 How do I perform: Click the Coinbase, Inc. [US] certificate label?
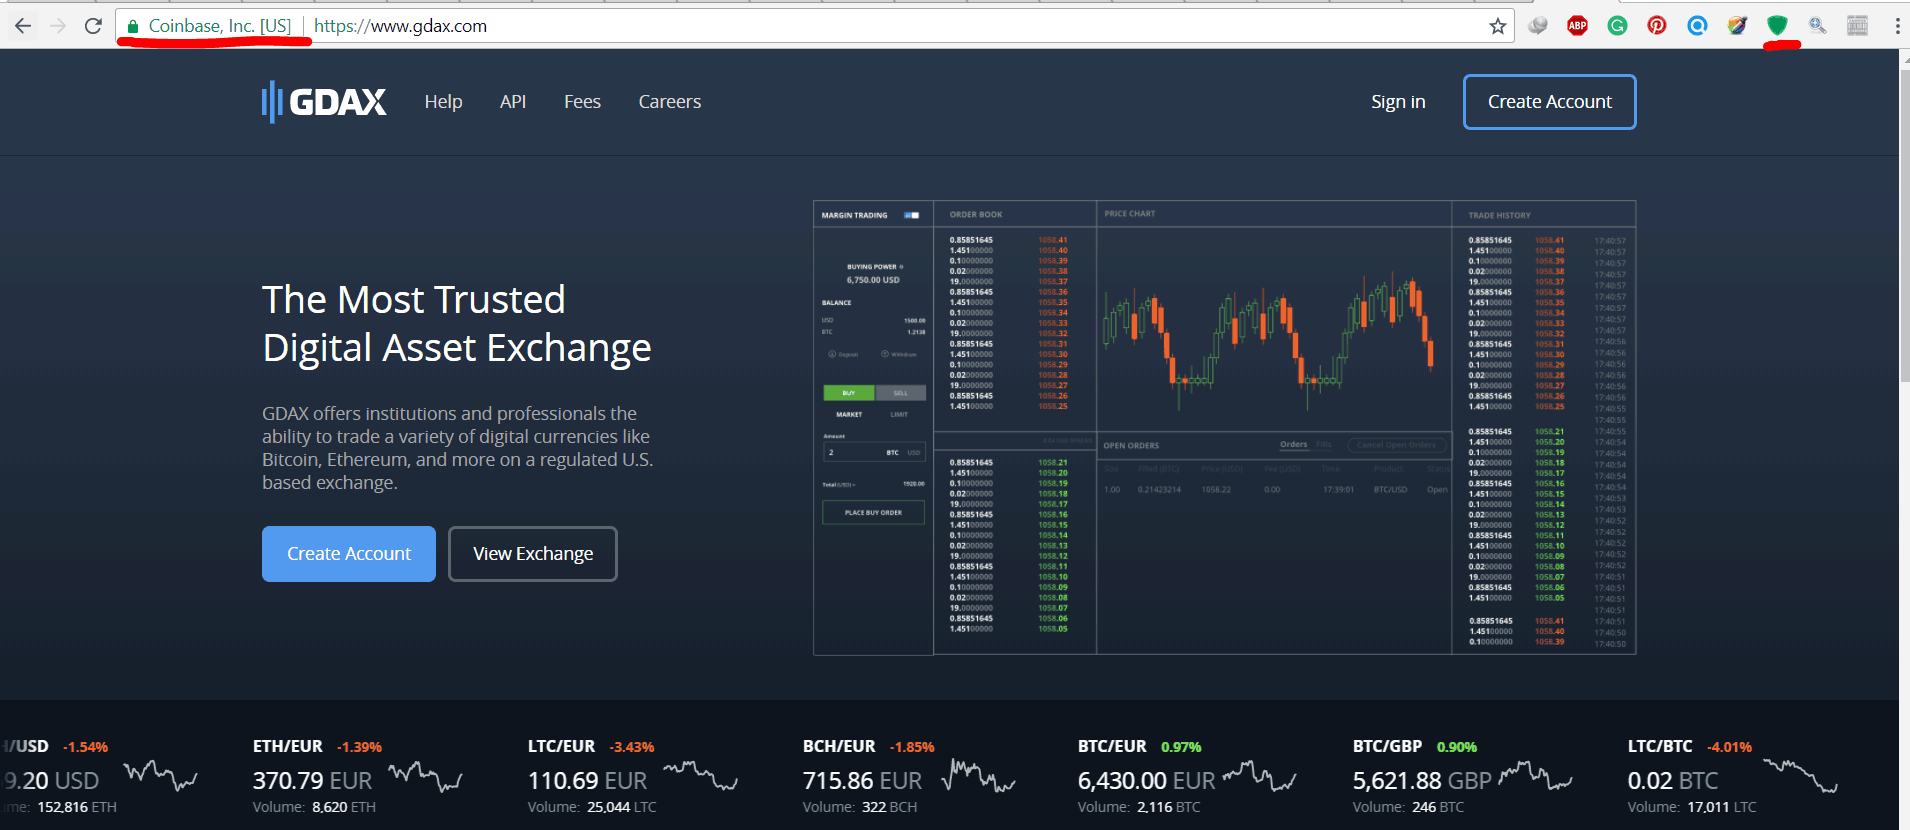click(220, 26)
